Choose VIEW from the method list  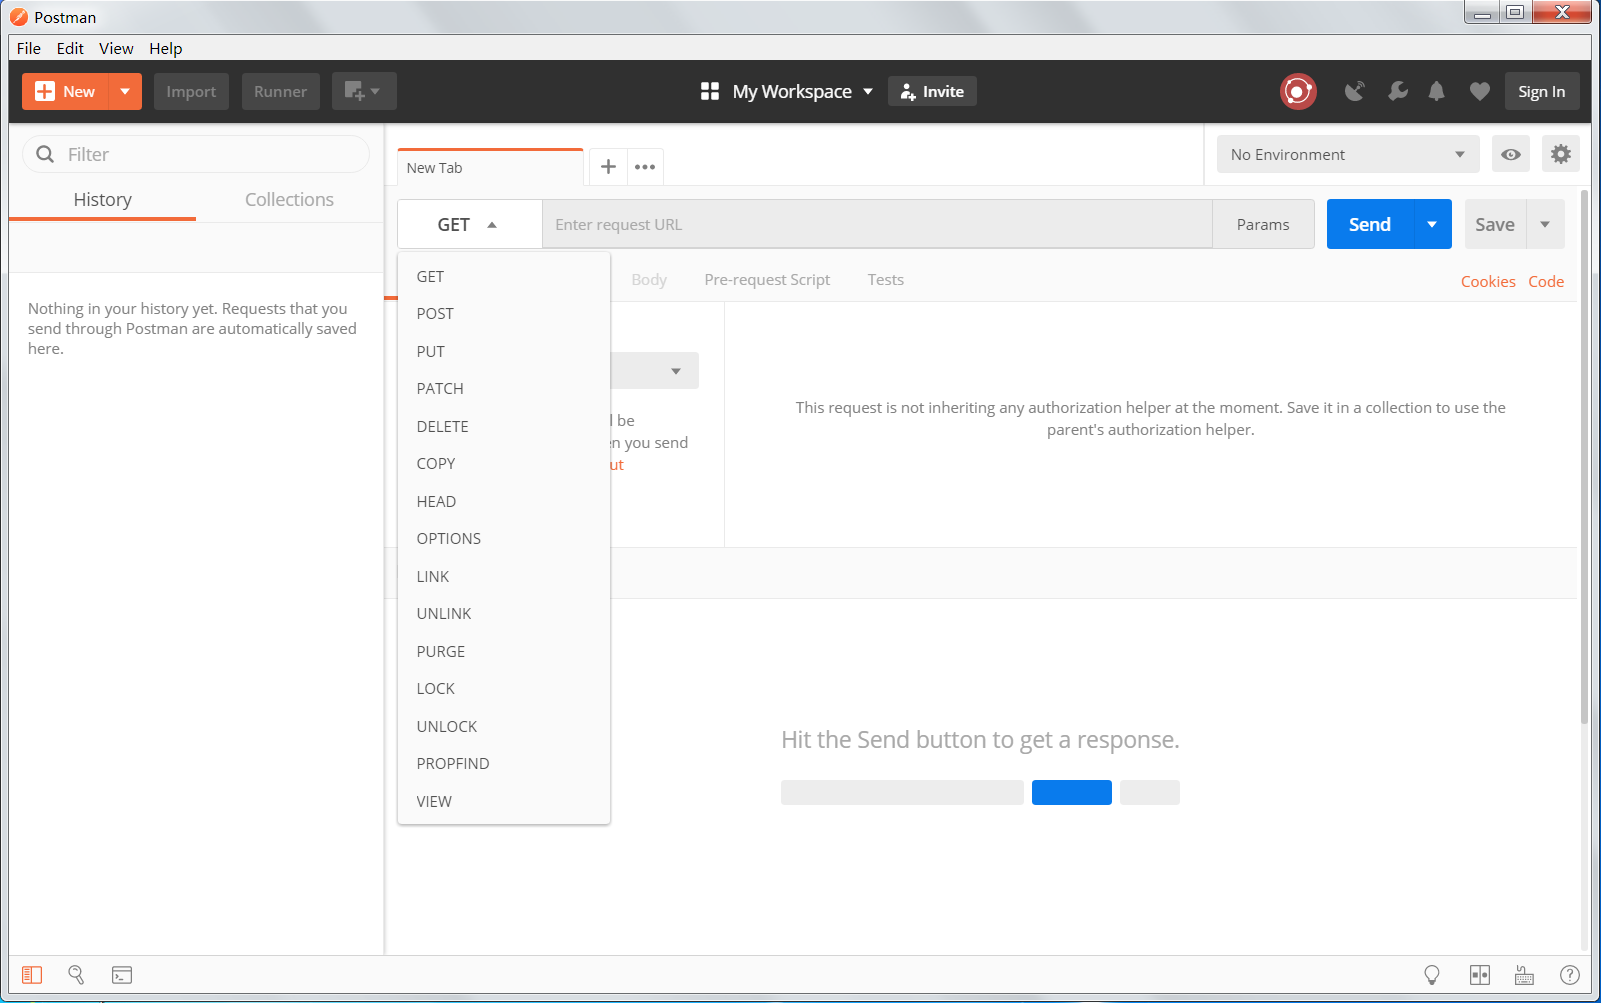tap(504, 801)
